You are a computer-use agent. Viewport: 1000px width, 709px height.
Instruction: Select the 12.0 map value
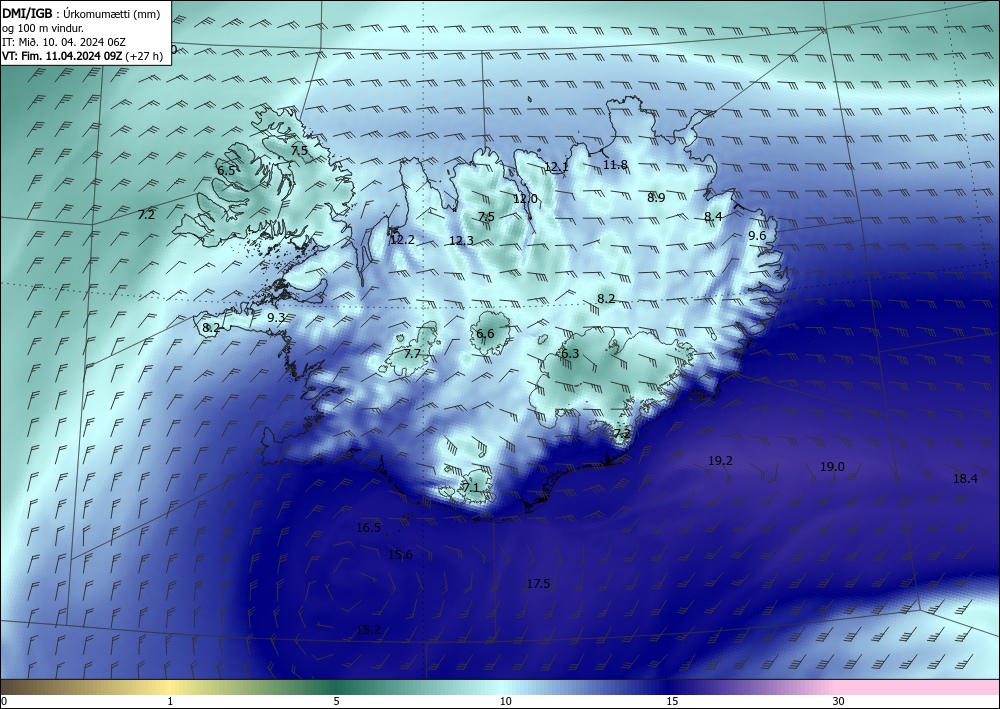pos(525,199)
